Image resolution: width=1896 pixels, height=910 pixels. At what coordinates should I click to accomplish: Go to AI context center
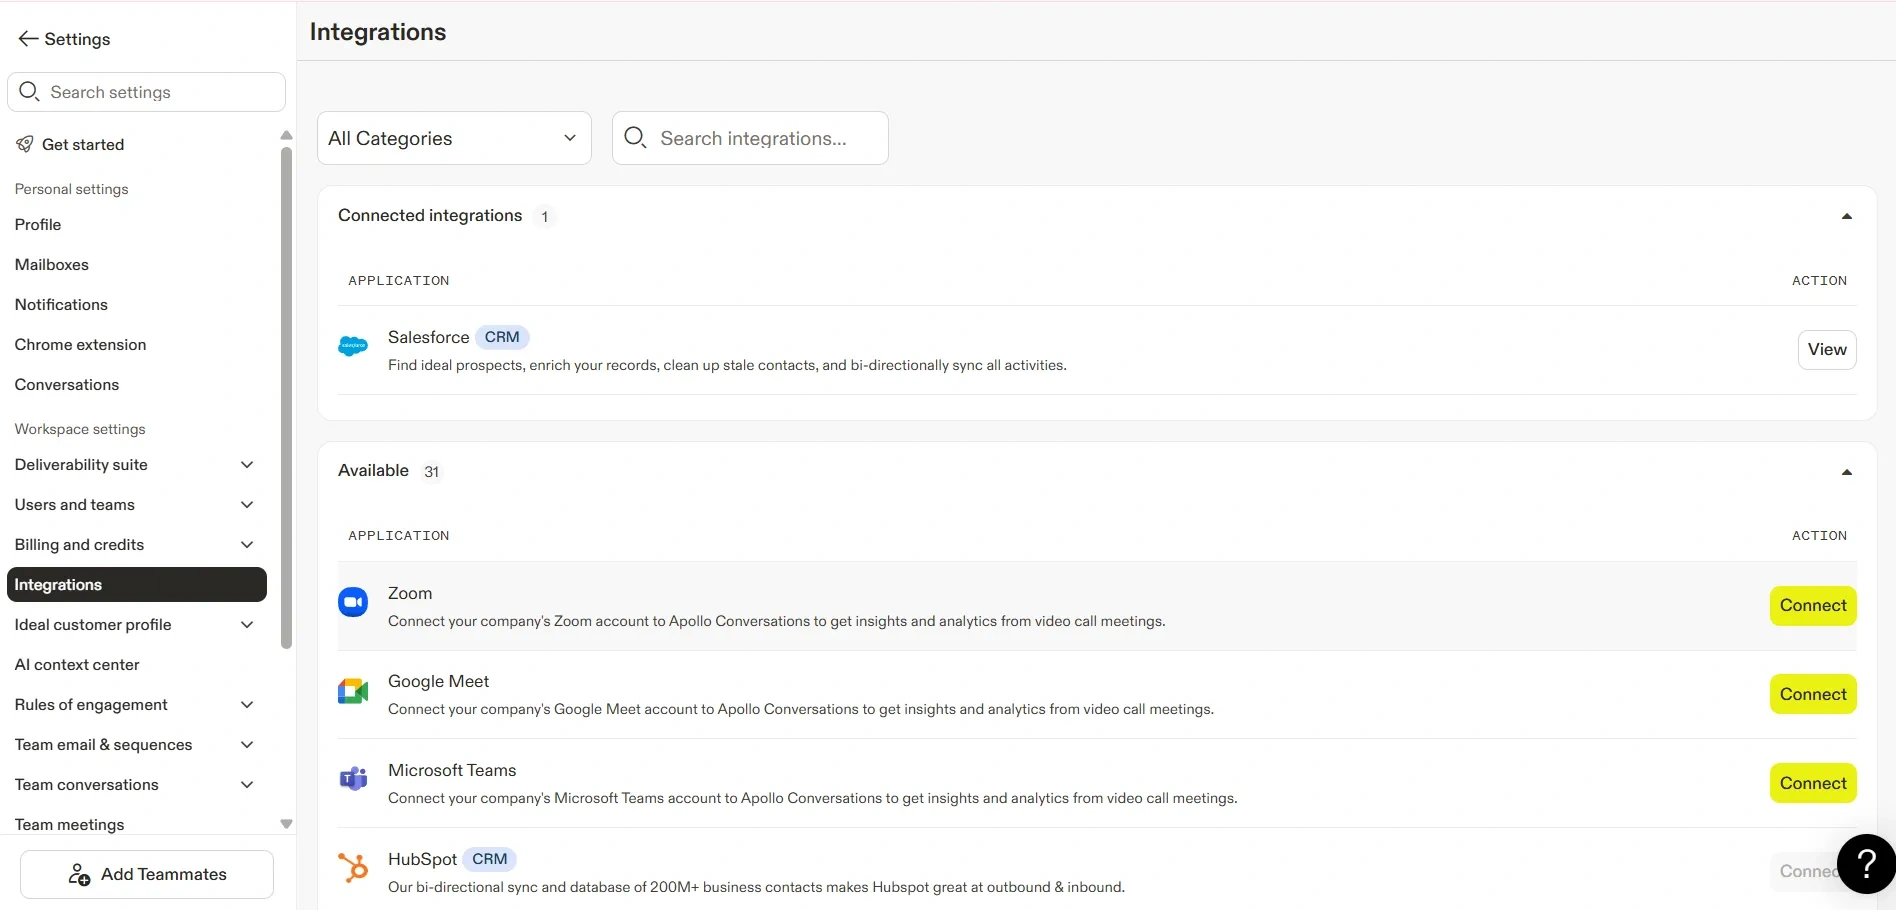tap(77, 665)
